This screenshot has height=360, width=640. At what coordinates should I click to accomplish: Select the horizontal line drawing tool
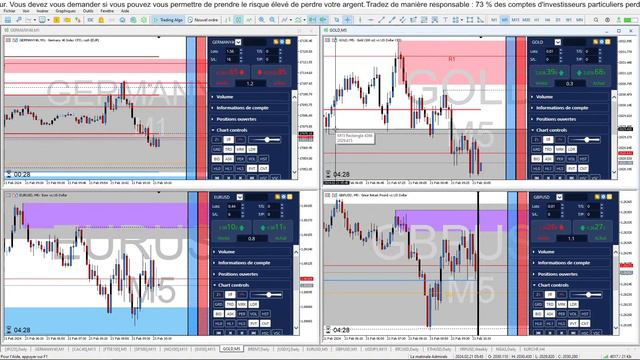coord(371,20)
